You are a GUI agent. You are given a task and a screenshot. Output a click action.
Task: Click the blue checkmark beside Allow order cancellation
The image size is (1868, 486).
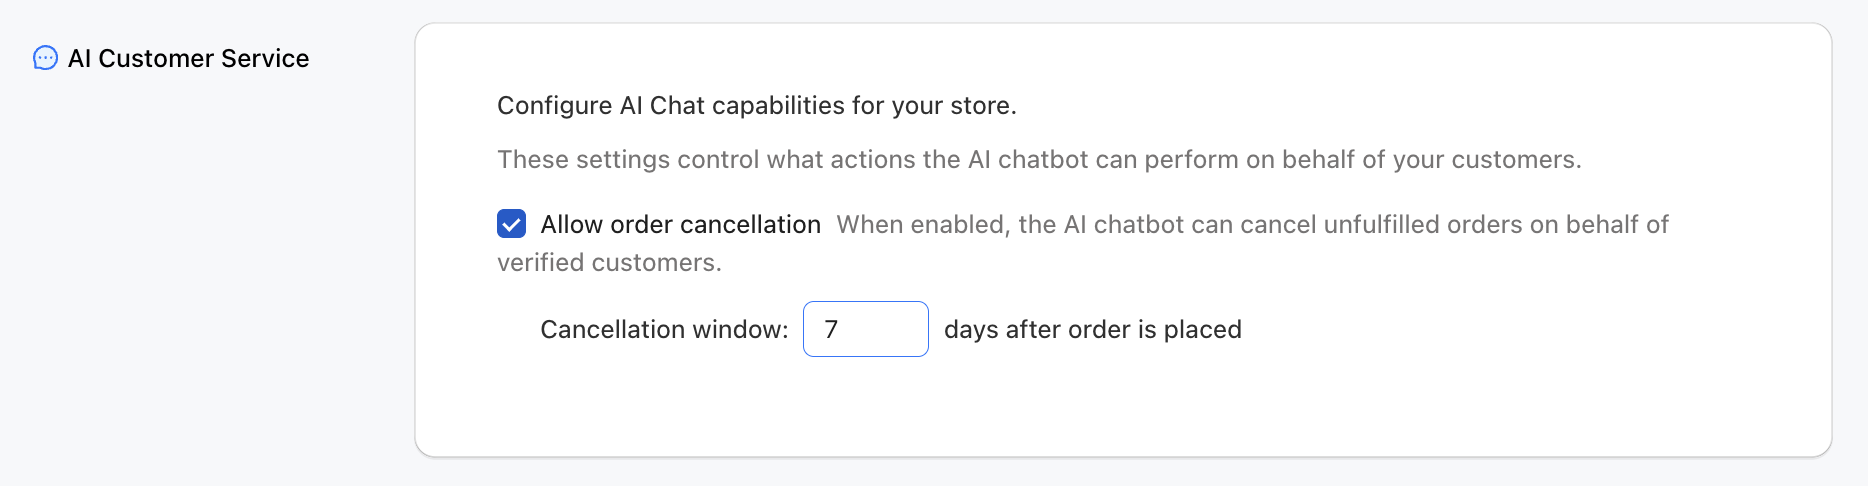point(511,224)
